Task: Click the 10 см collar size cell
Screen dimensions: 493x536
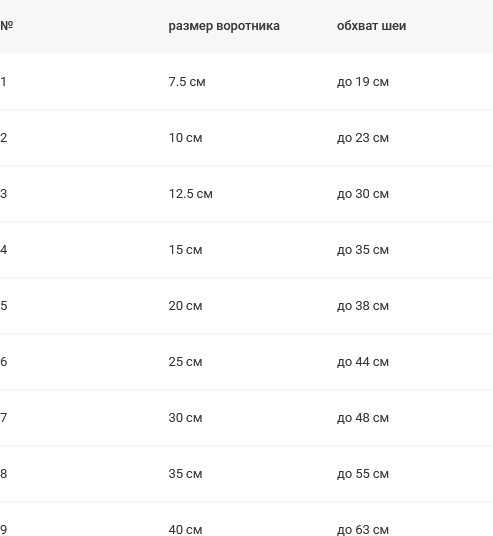Action: [185, 138]
